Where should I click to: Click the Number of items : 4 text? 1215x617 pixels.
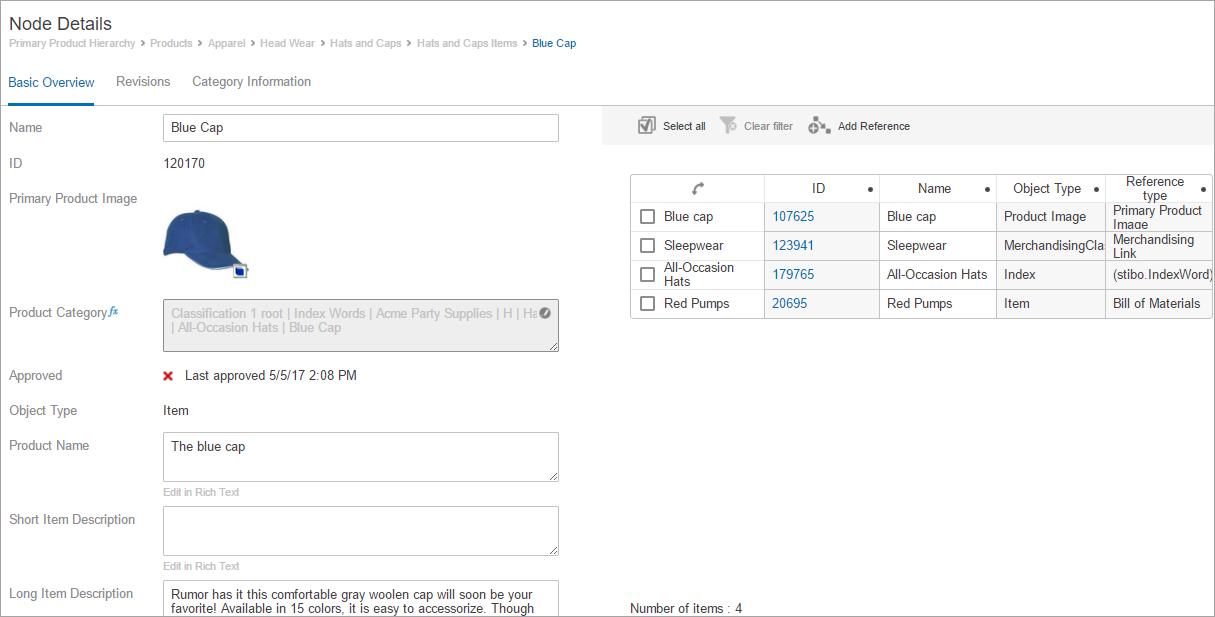[x=686, y=608]
